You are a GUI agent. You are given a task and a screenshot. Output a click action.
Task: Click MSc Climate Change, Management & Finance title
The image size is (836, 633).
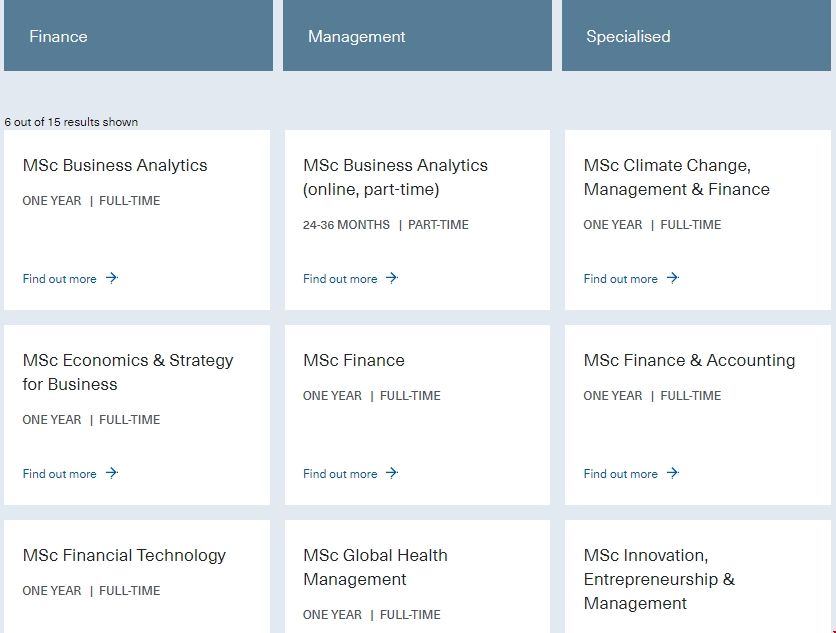coord(676,177)
